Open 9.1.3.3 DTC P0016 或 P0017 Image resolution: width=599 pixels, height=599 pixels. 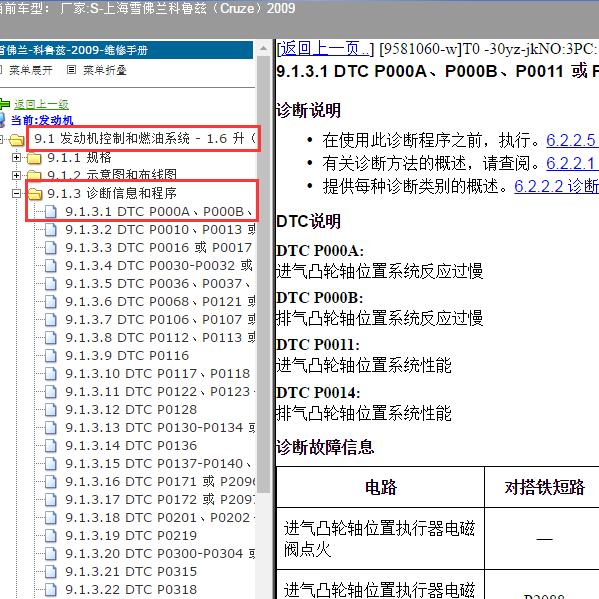click(158, 248)
